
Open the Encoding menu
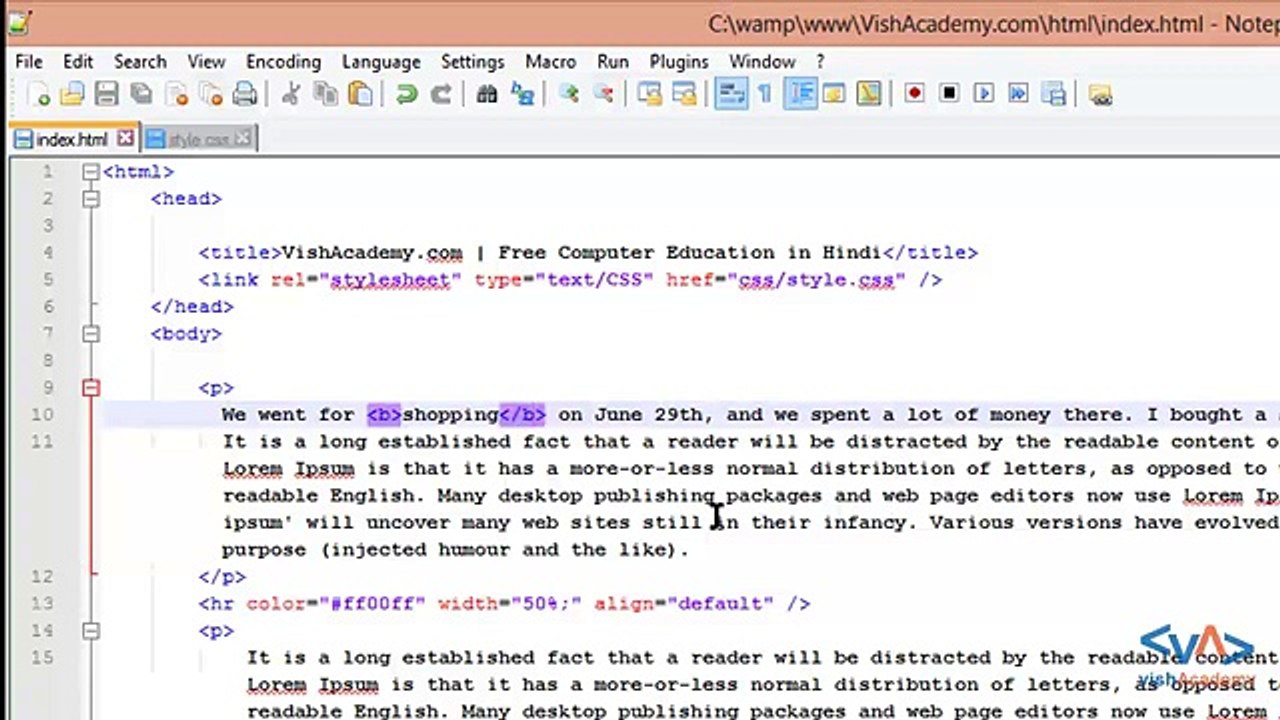pyautogui.click(x=283, y=62)
